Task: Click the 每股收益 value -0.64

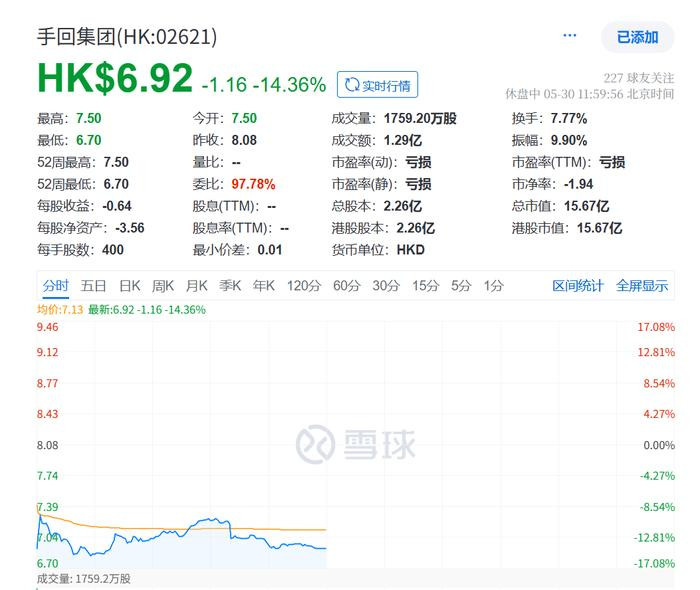Action: tap(117, 206)
